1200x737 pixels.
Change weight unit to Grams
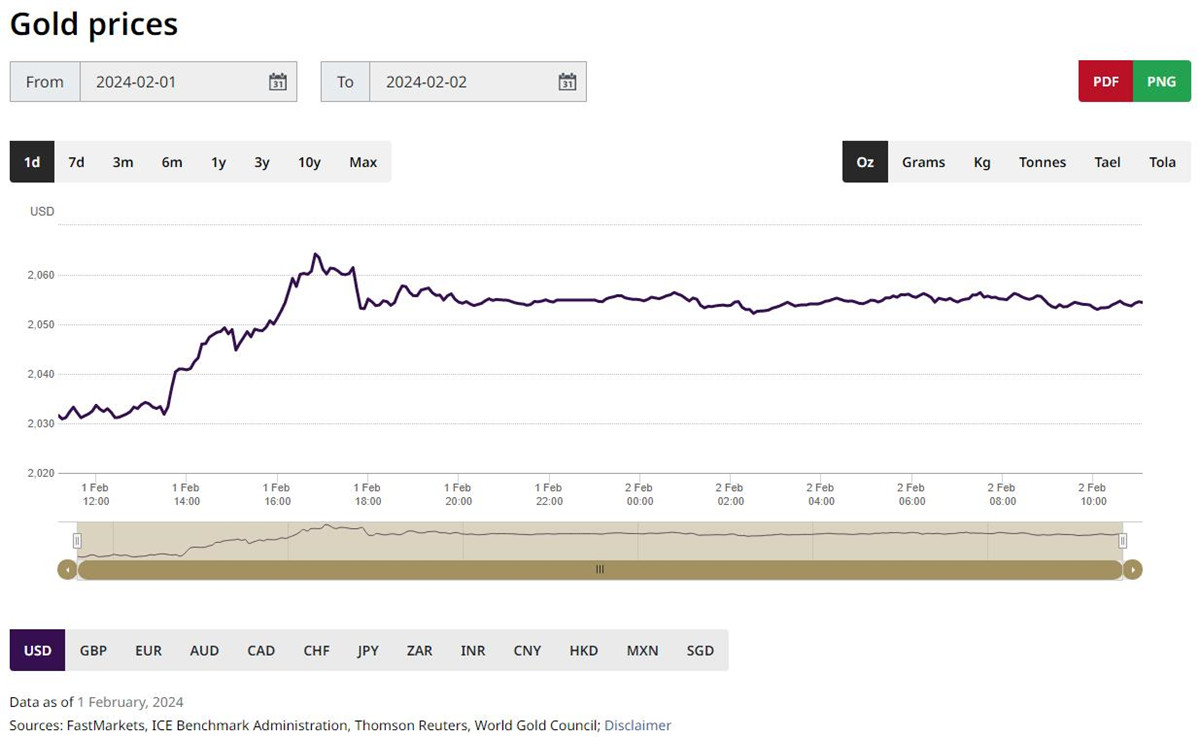tap(923, 162)
